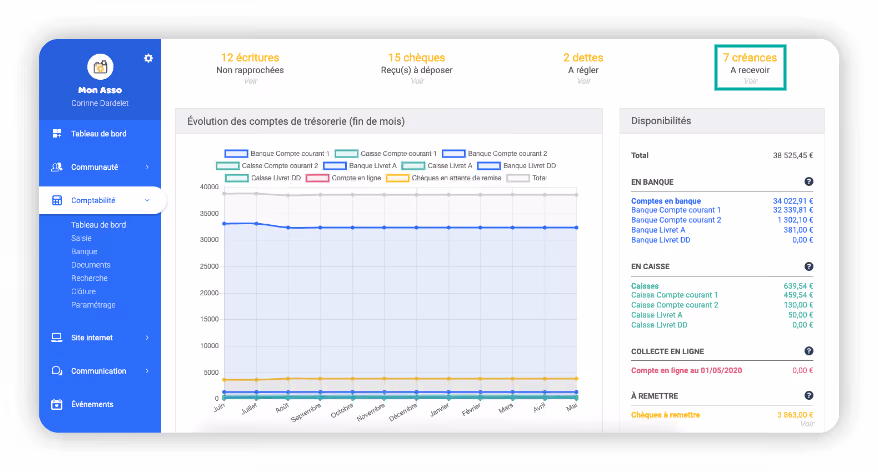Viewport: 878px width, 472px height.
Task: Click total amount 38 525,45 €
Action: coord(793,156)
